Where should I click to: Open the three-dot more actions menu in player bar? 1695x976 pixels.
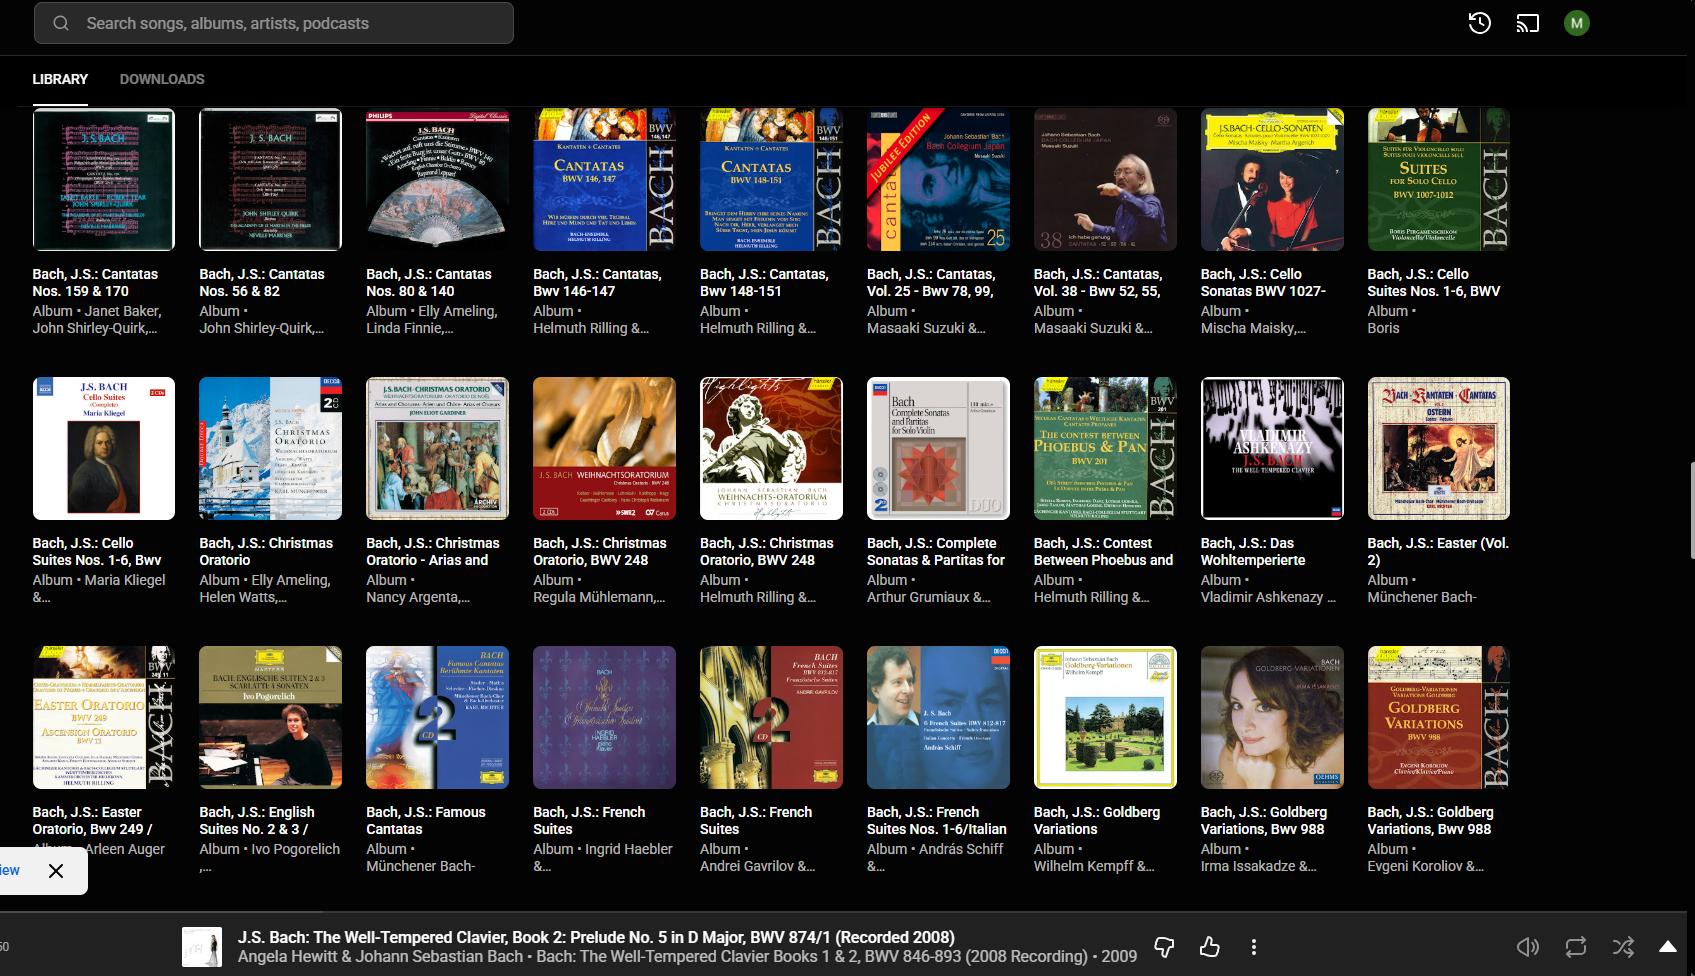click(1254, 947)
